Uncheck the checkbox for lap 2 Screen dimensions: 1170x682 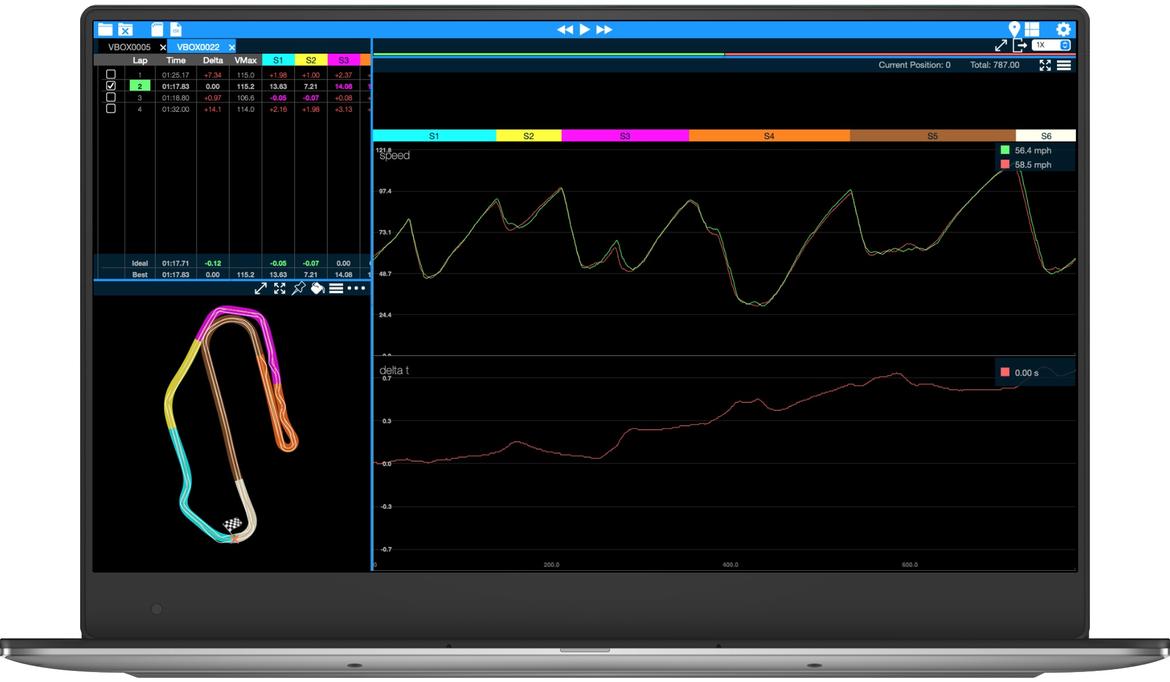tap(111, 86)
